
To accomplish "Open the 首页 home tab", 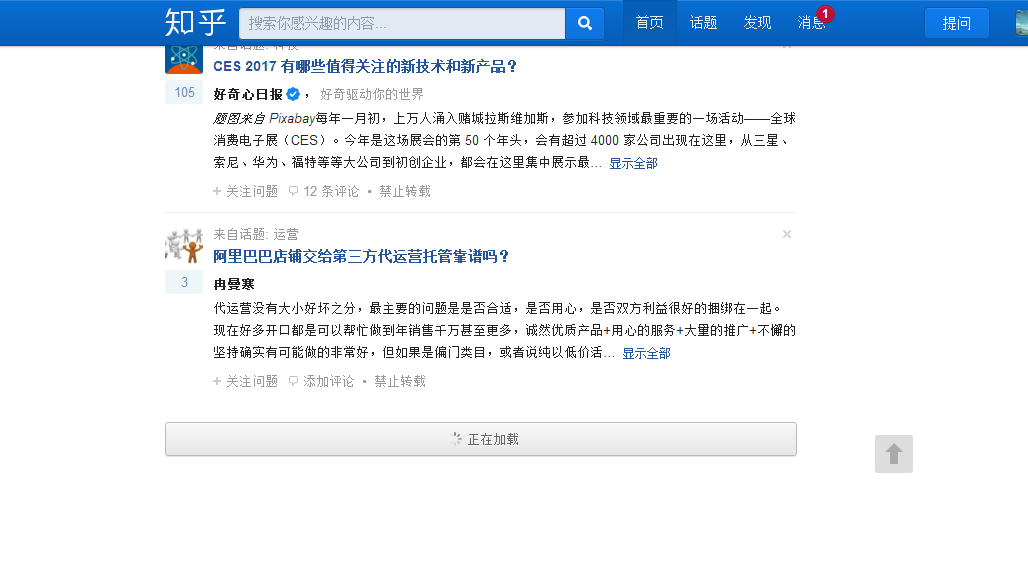I will (649, 23).
